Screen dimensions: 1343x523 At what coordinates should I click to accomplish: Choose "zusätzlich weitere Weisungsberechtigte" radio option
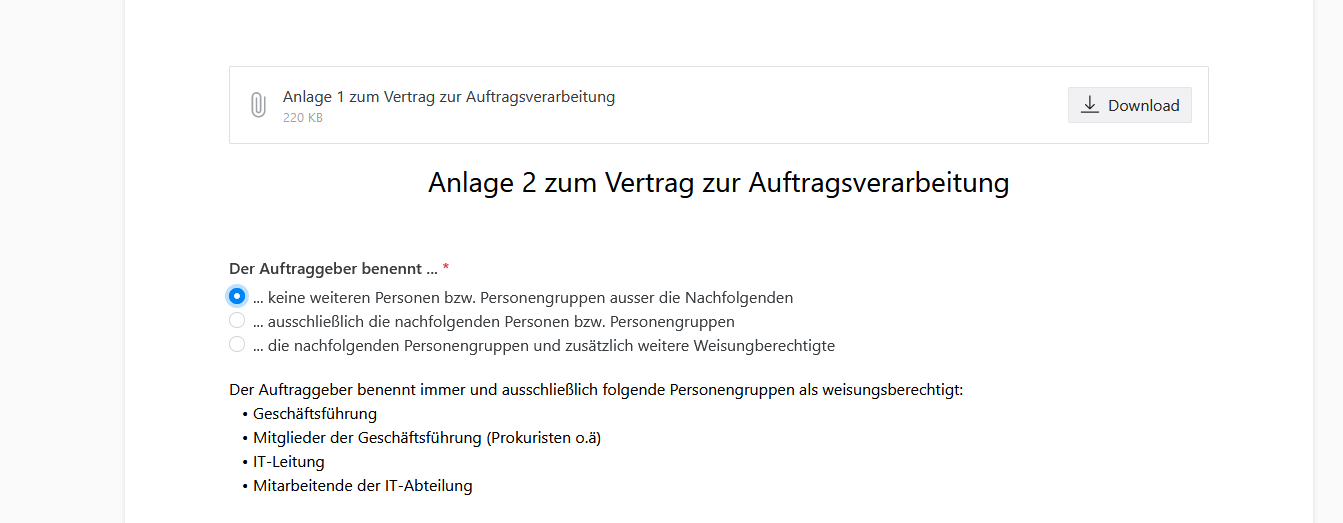pos(237,345)
